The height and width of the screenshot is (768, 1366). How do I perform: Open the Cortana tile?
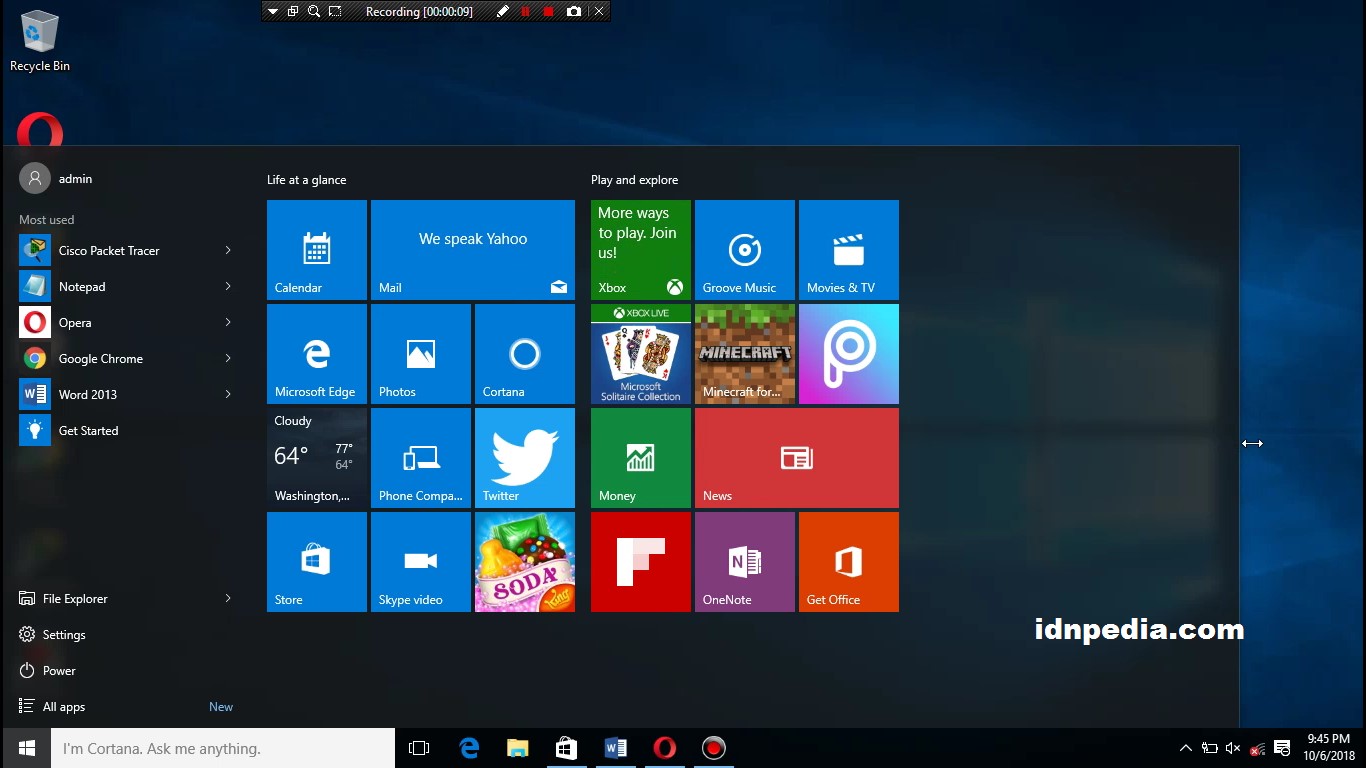point(525,354)
